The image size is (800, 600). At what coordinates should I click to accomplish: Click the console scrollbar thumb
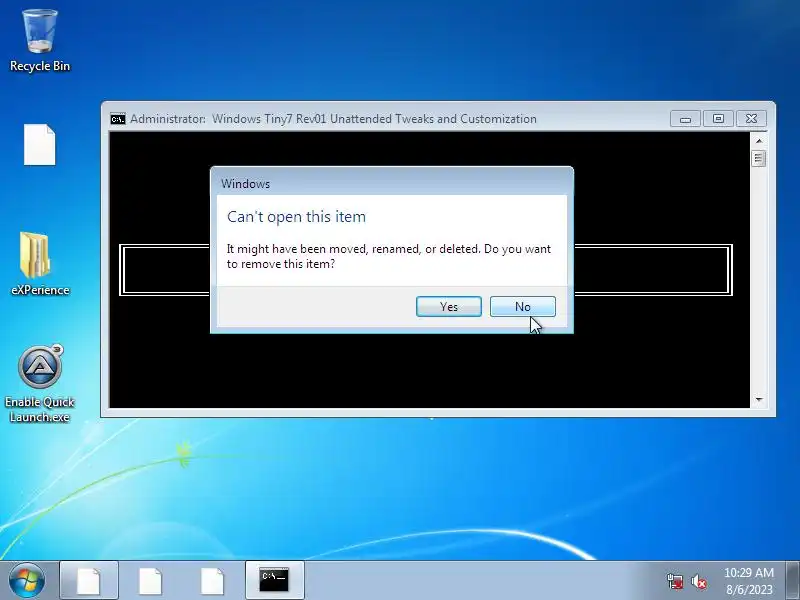point(759,159)
